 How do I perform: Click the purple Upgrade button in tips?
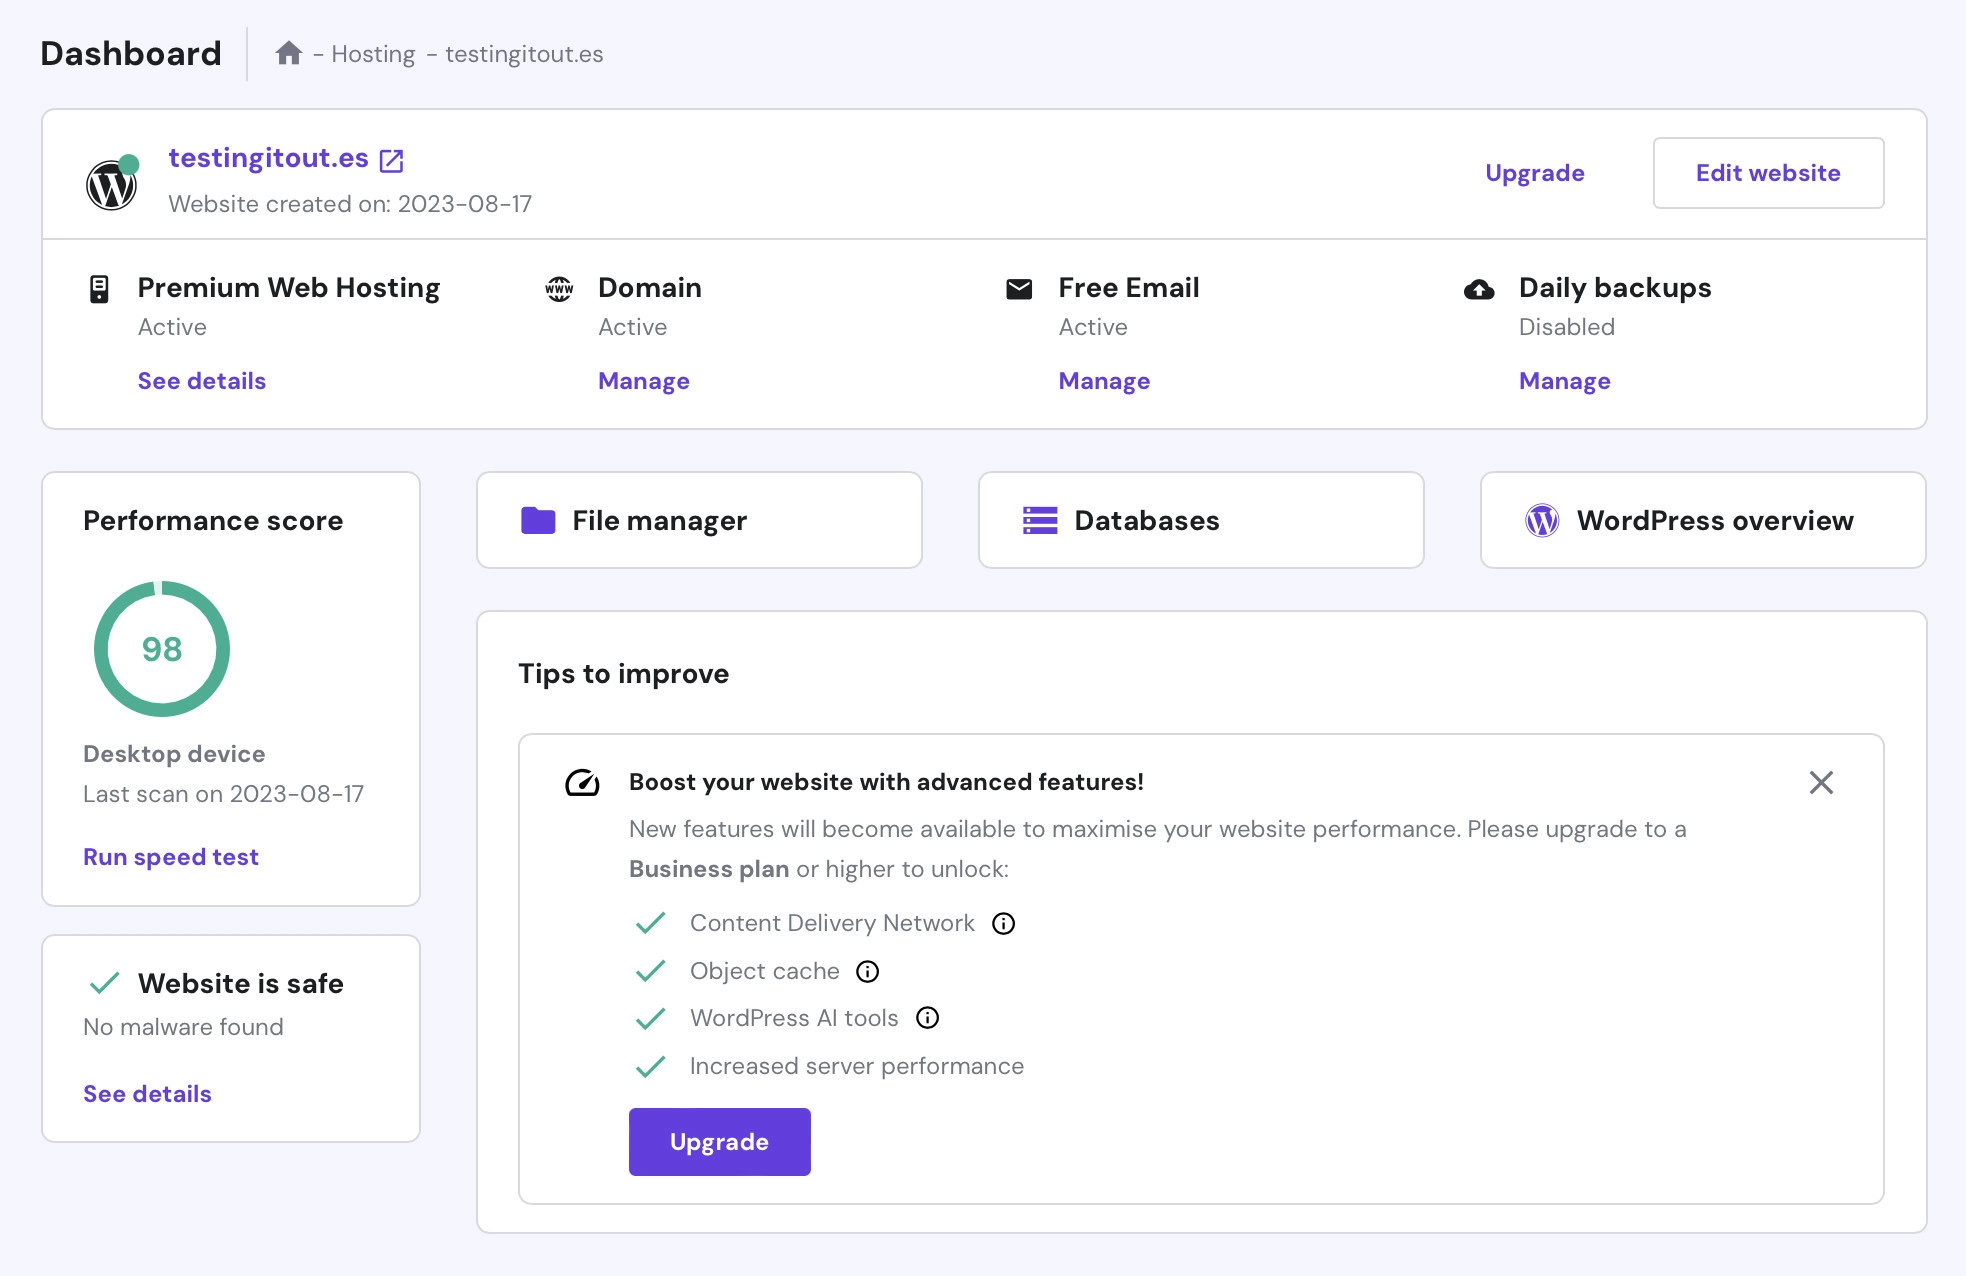(719, 1142)
